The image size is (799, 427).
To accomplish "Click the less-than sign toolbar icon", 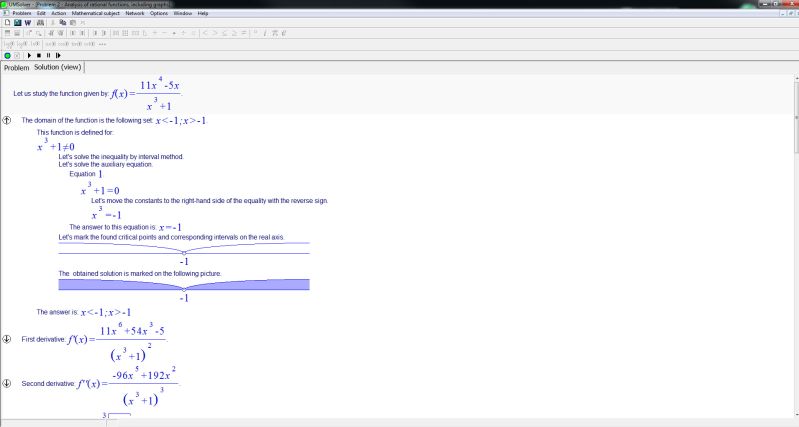I will (x=205, y=33).
